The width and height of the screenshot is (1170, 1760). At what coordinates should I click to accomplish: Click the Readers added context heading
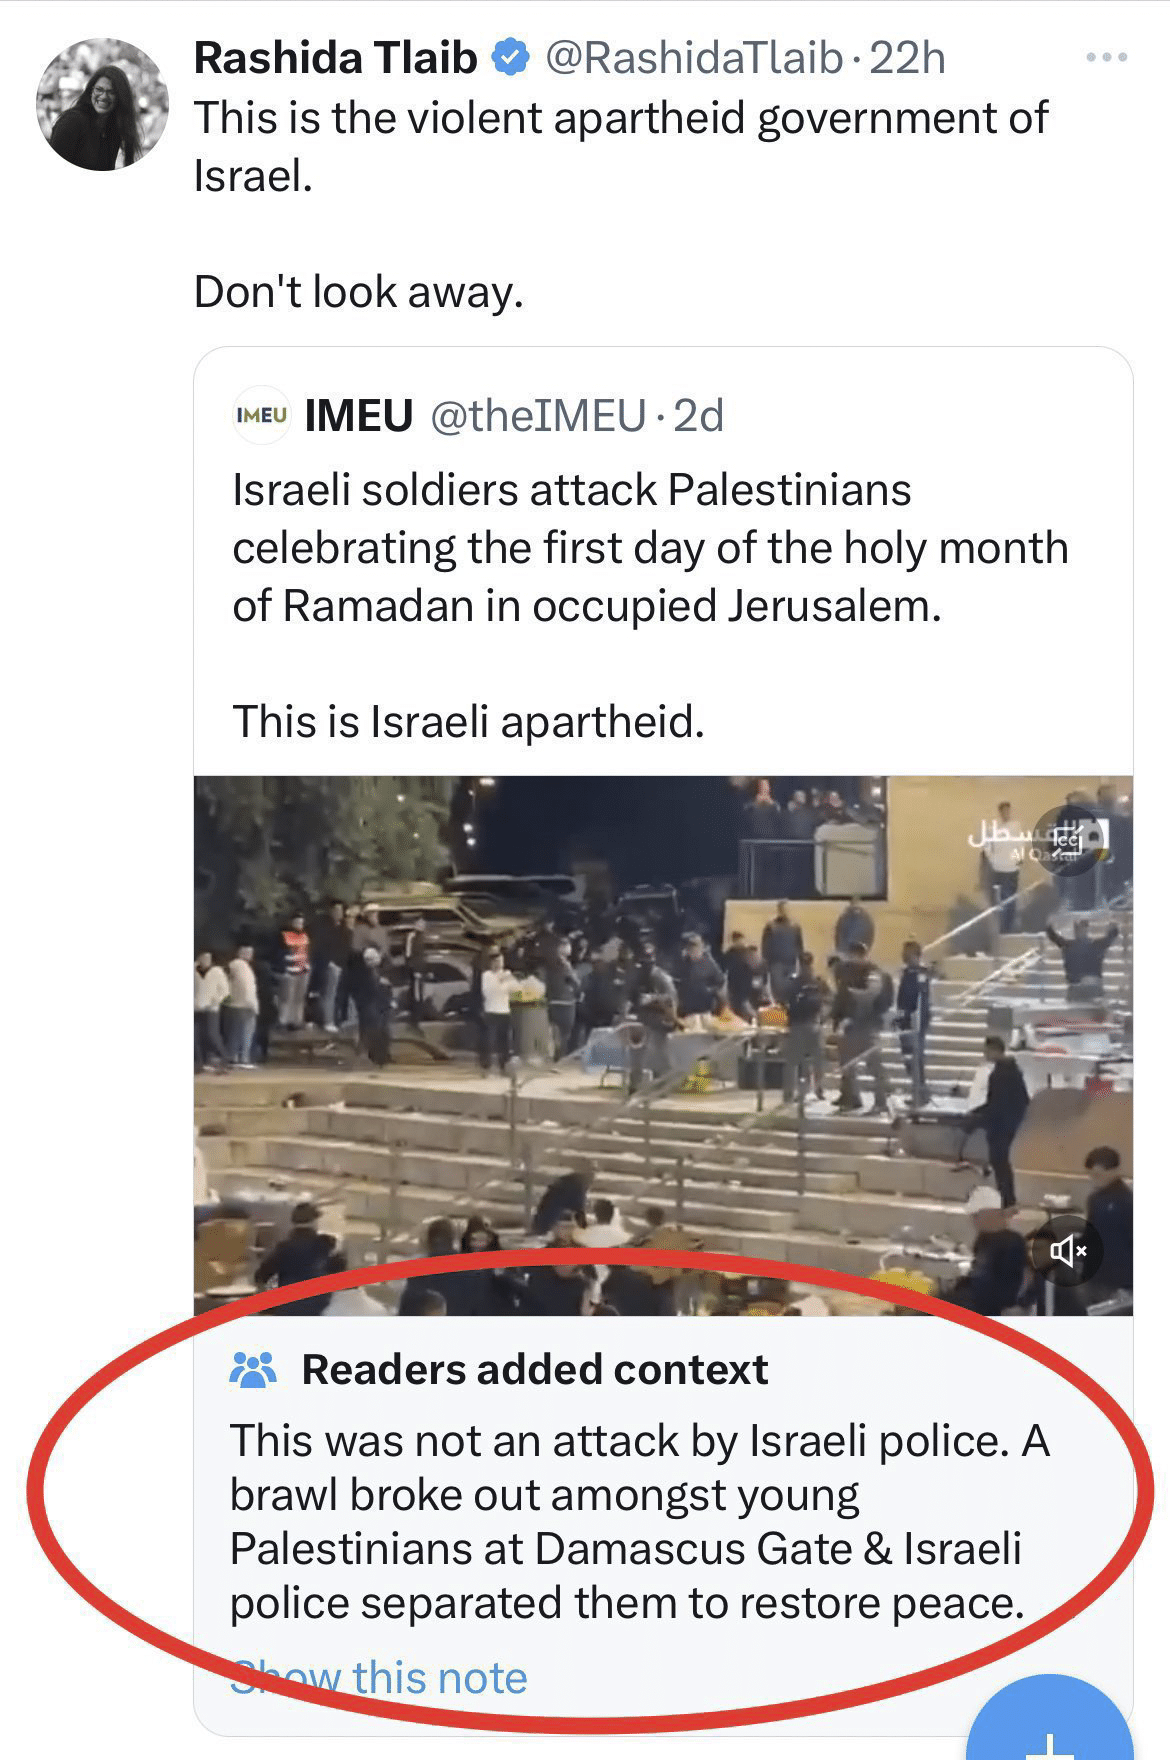[x=535, y=1369]
